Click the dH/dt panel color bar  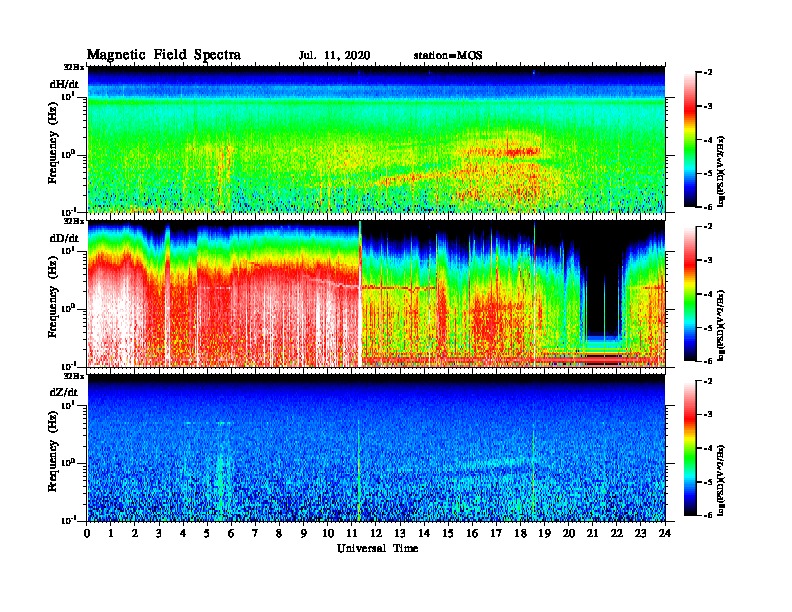(690, 140)
